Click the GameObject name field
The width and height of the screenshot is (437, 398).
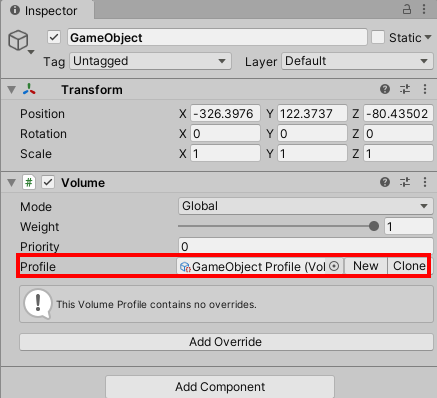pos(217,37)
